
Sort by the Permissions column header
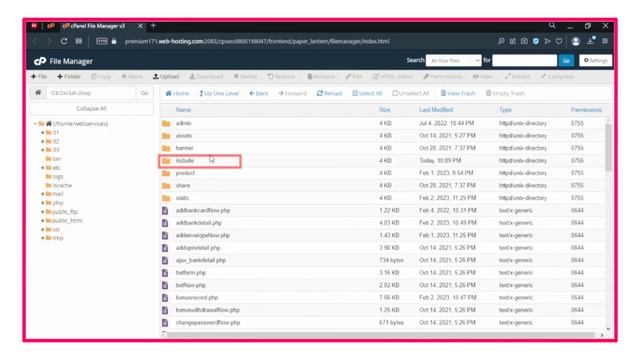[586, 110]
